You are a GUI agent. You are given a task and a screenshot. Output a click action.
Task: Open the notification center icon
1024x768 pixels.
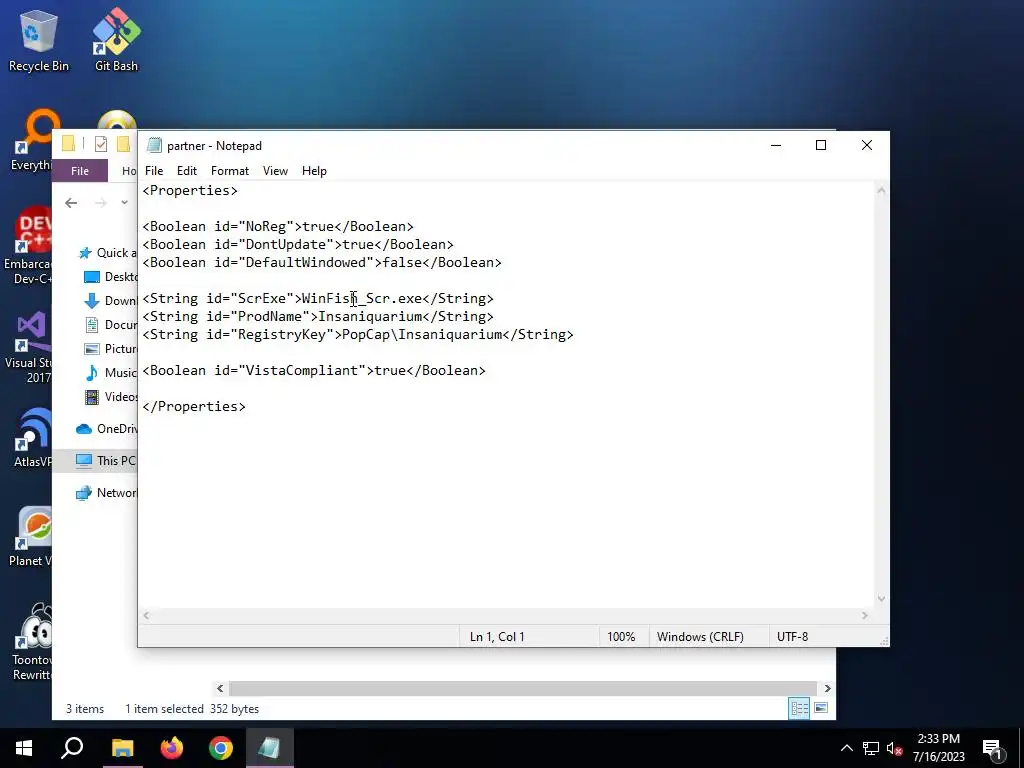coord(993,748)
